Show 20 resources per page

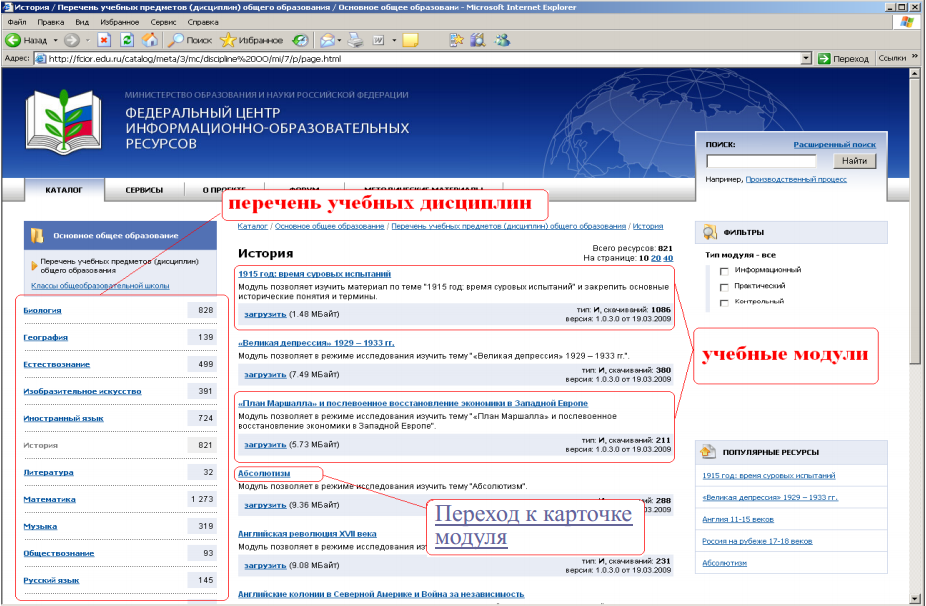(656, 258)
